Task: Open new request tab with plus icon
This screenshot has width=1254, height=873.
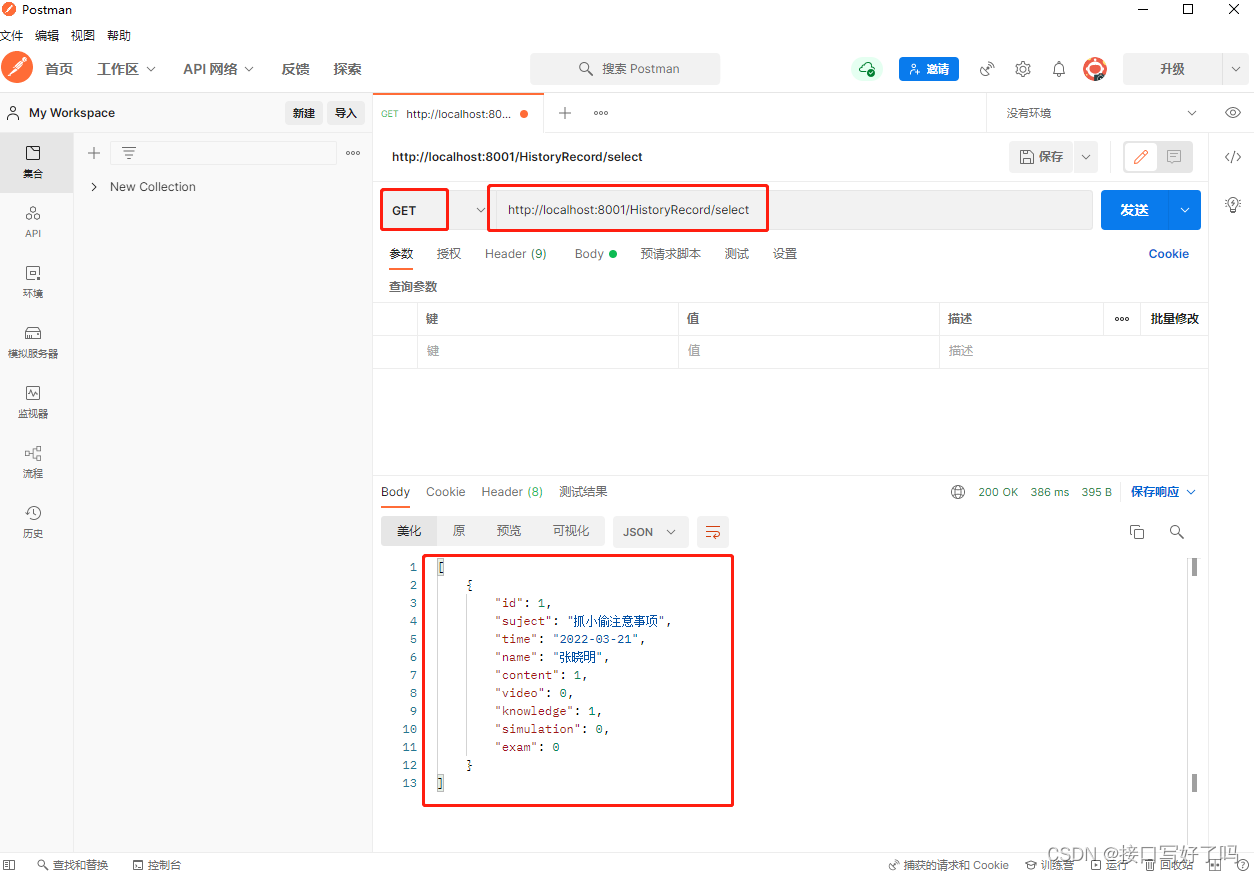Action: 565,113
